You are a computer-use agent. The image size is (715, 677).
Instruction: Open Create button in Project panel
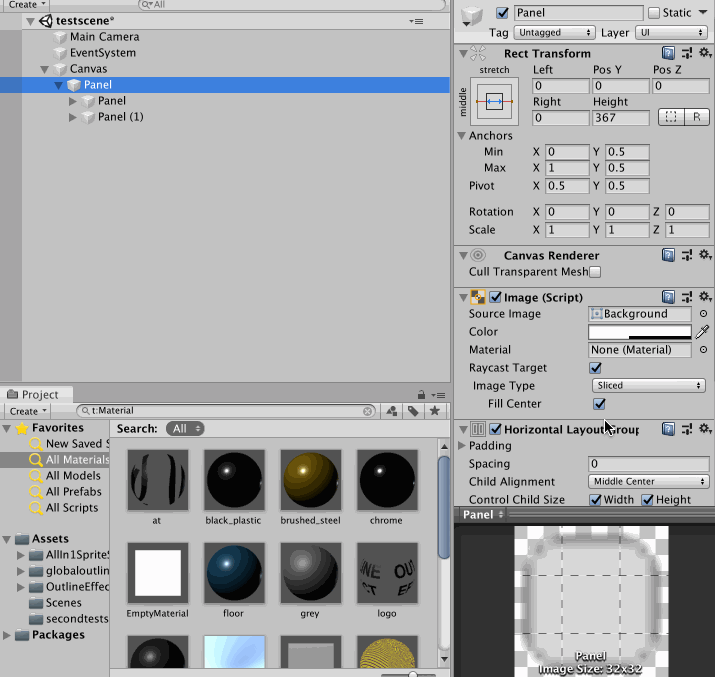point(27,411)
